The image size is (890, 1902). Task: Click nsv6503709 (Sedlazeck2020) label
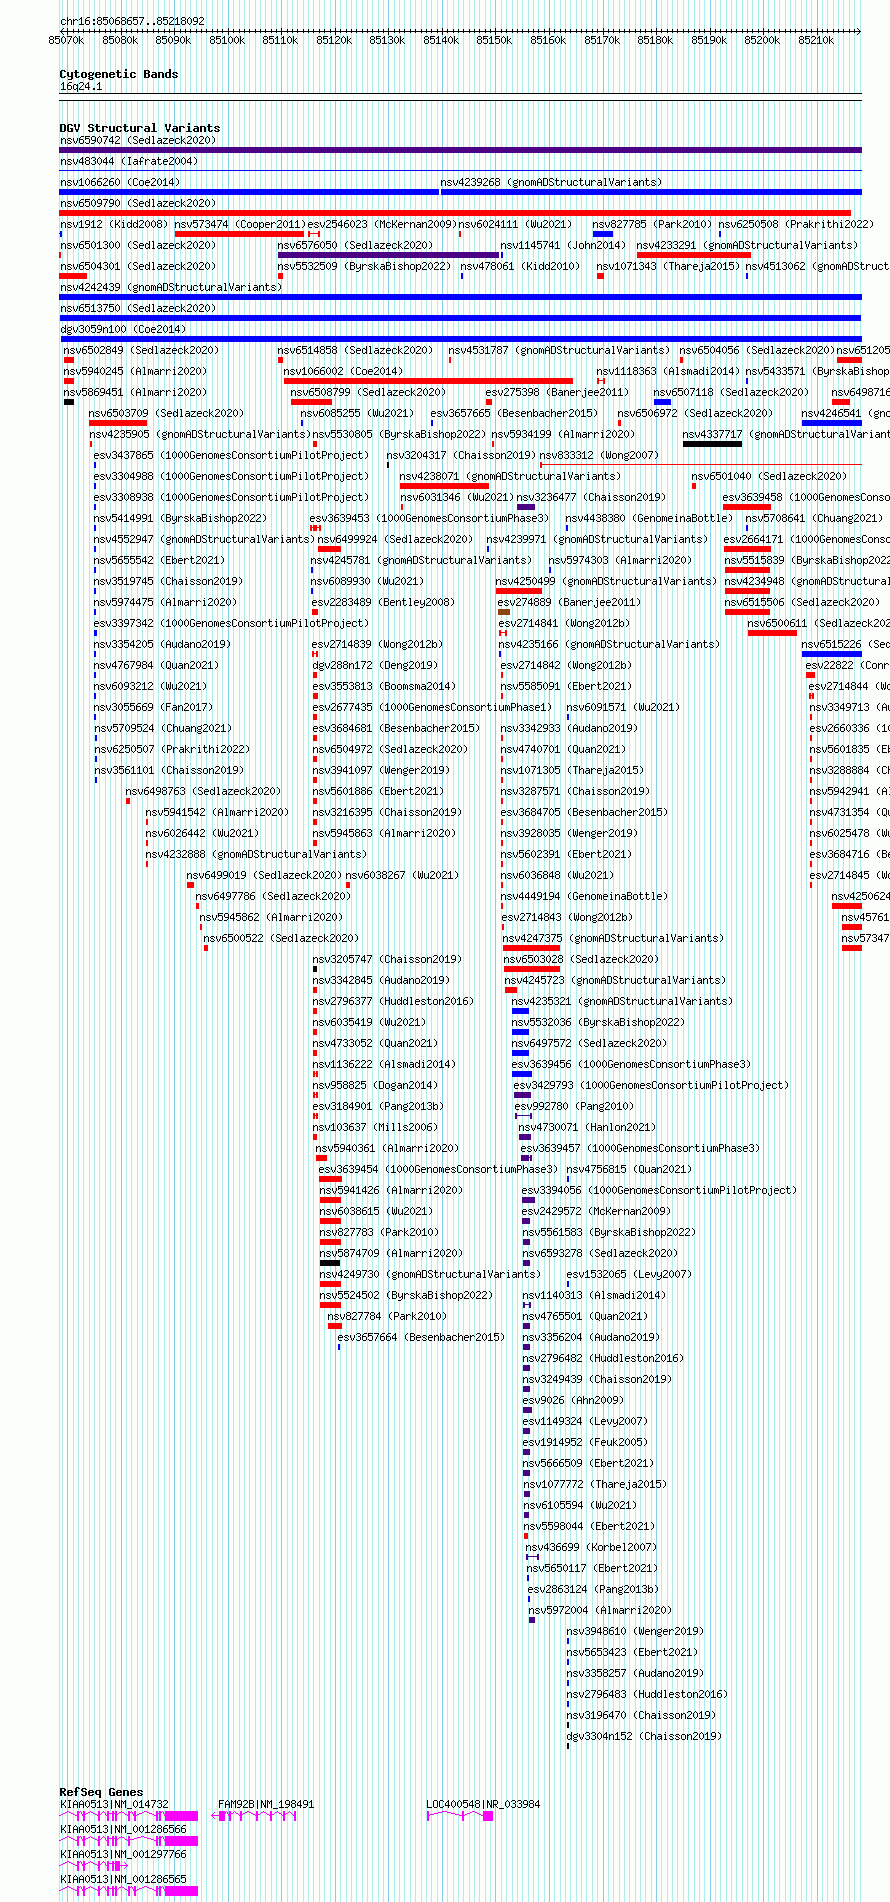click(x=166, y=414)
